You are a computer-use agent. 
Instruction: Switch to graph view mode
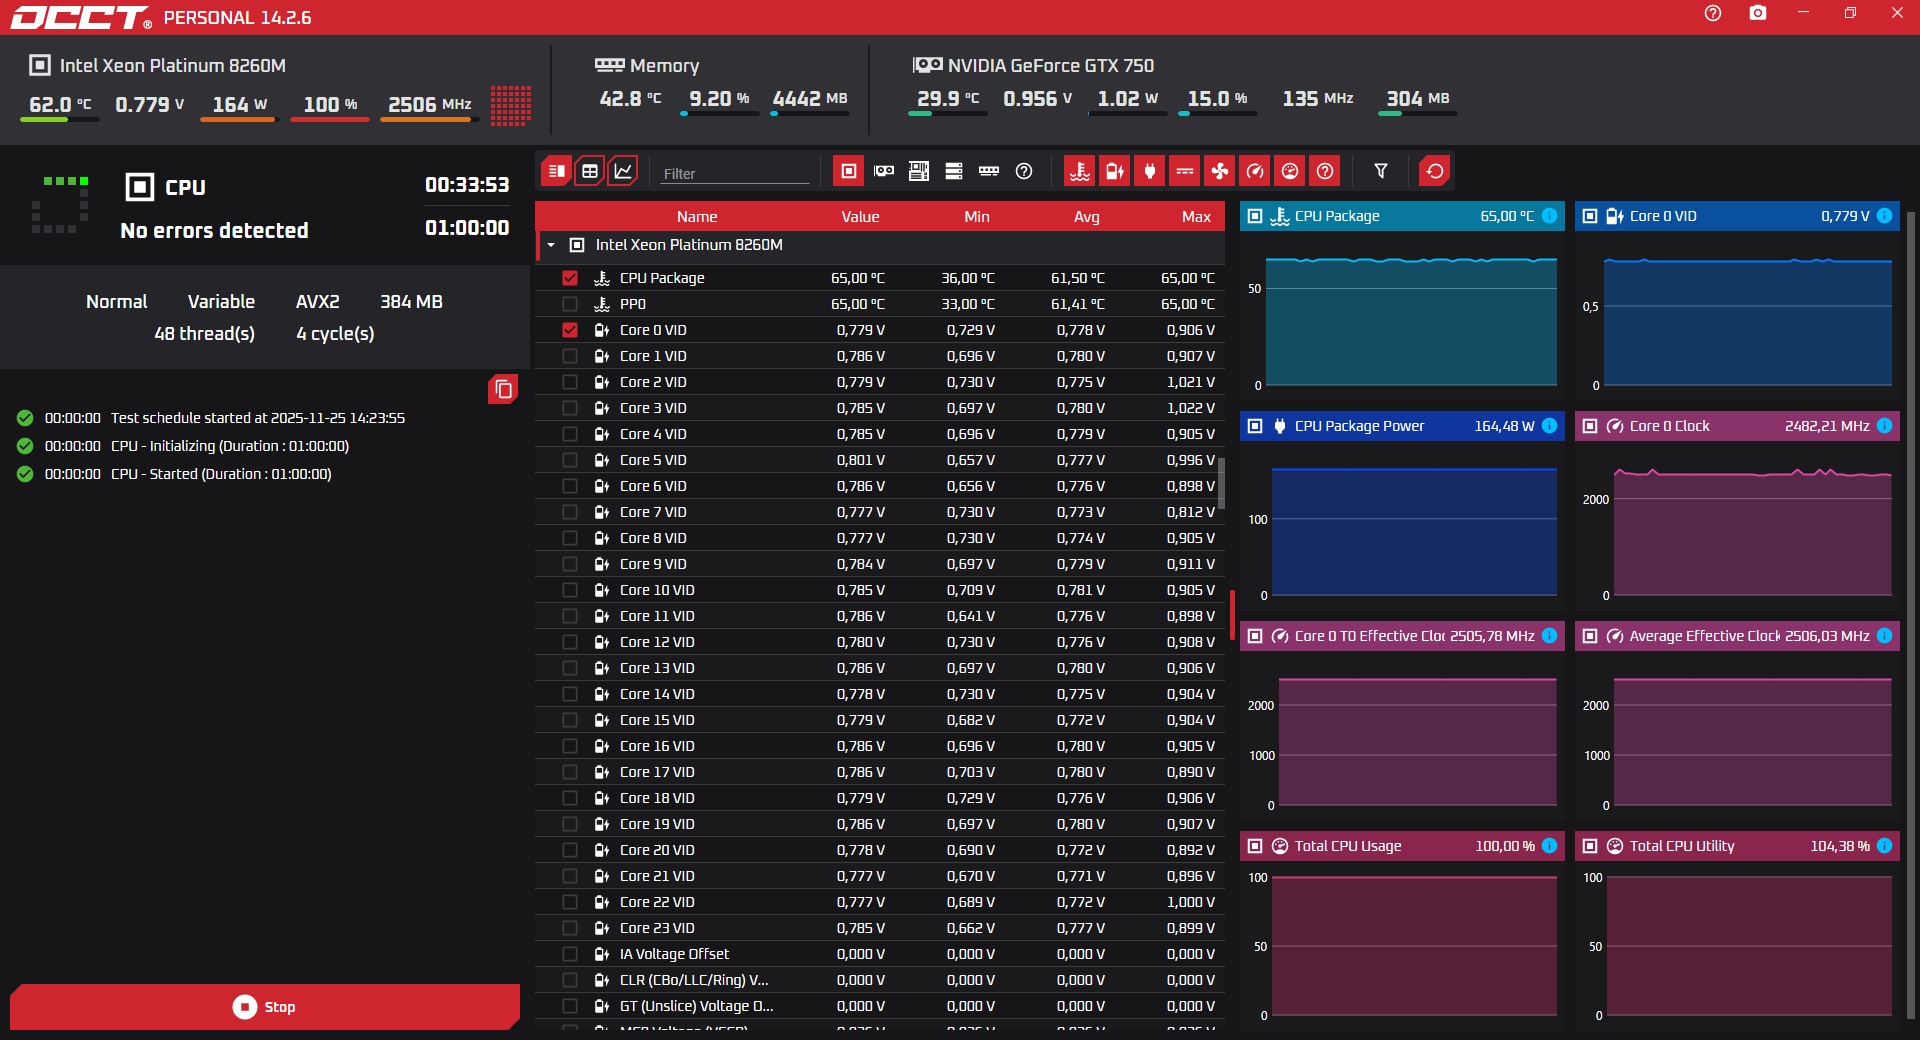point(623,171)
